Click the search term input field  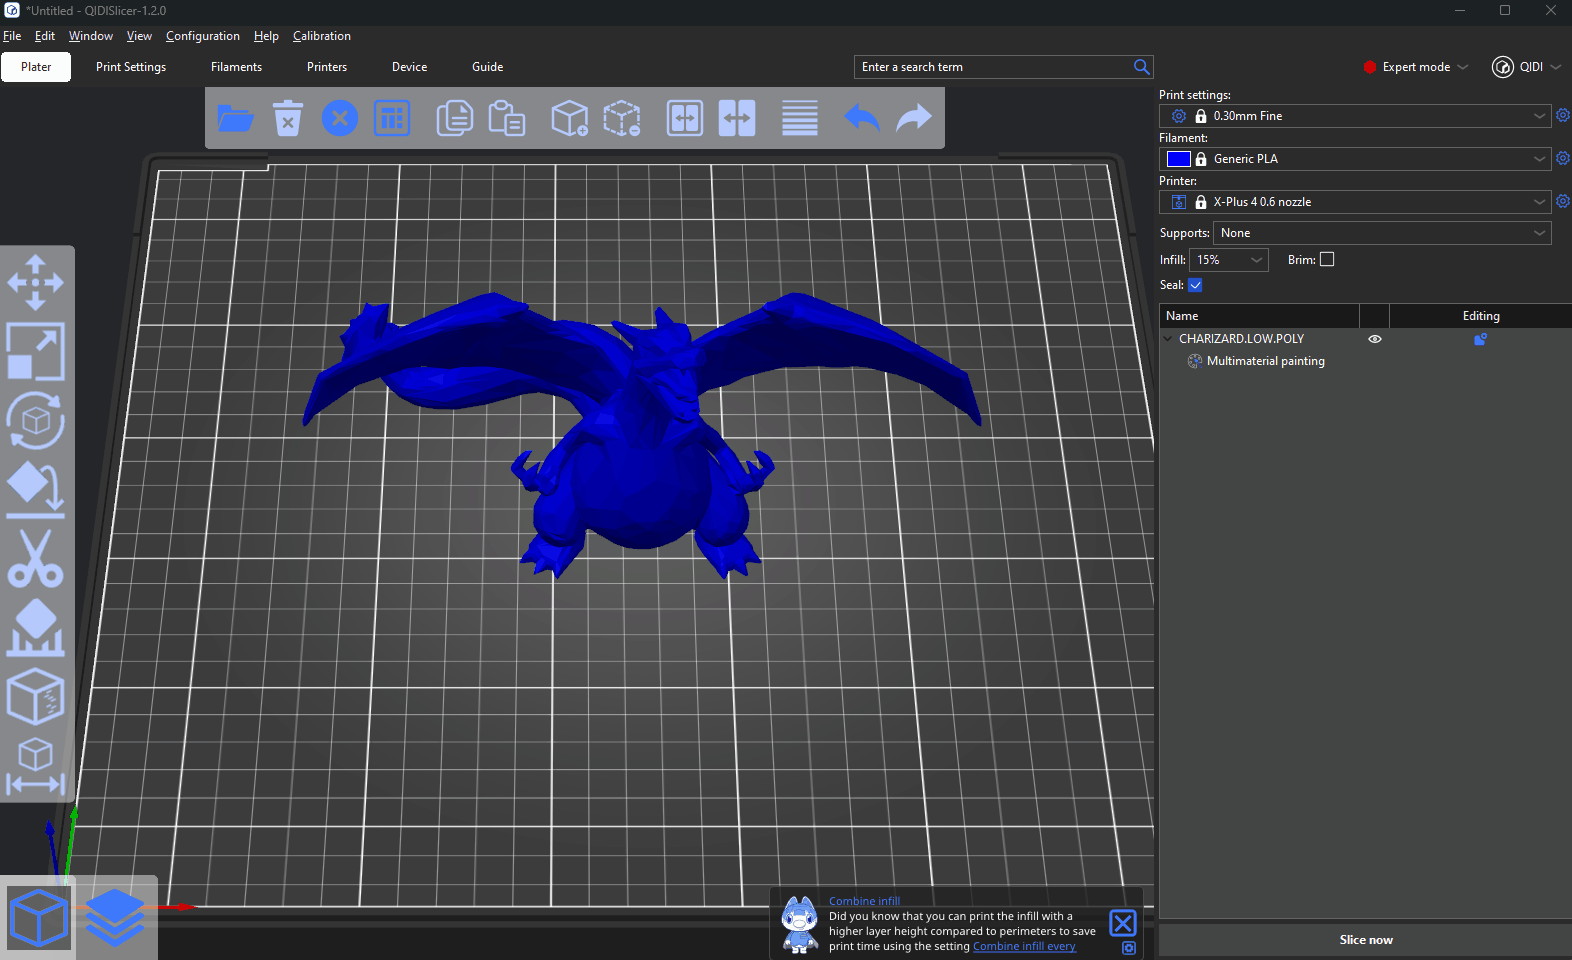coord(993,67)
